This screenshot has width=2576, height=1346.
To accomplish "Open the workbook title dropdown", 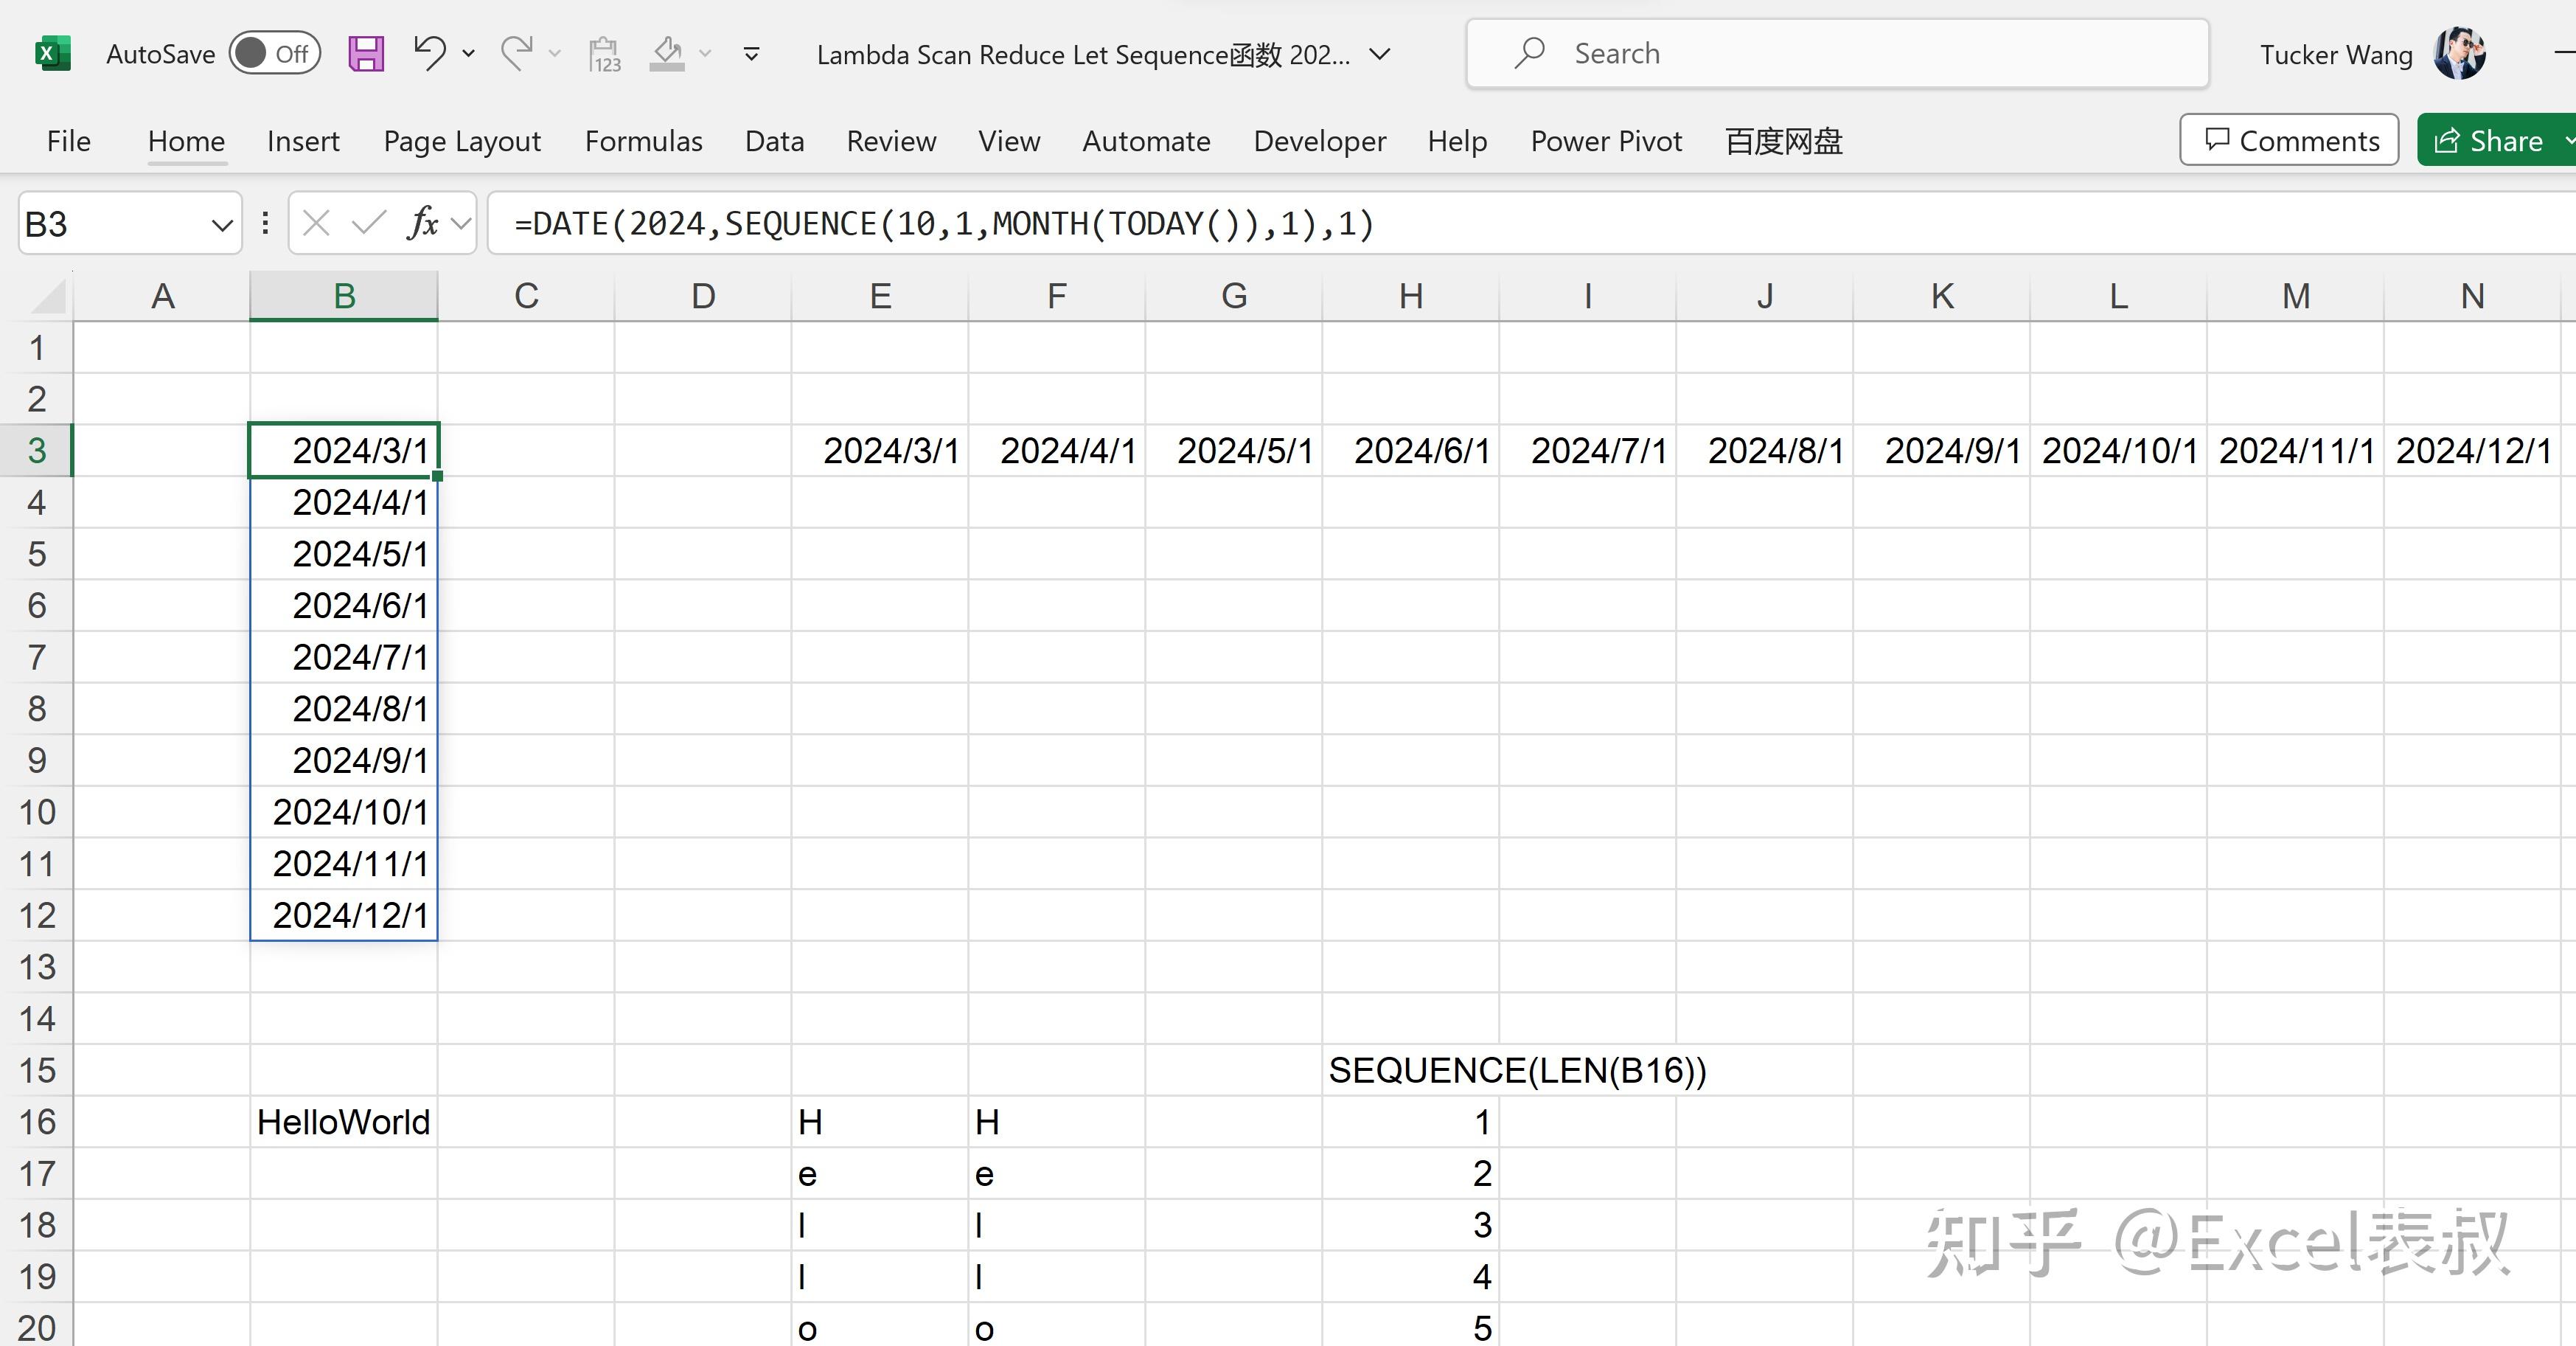I will [1380, 55].
